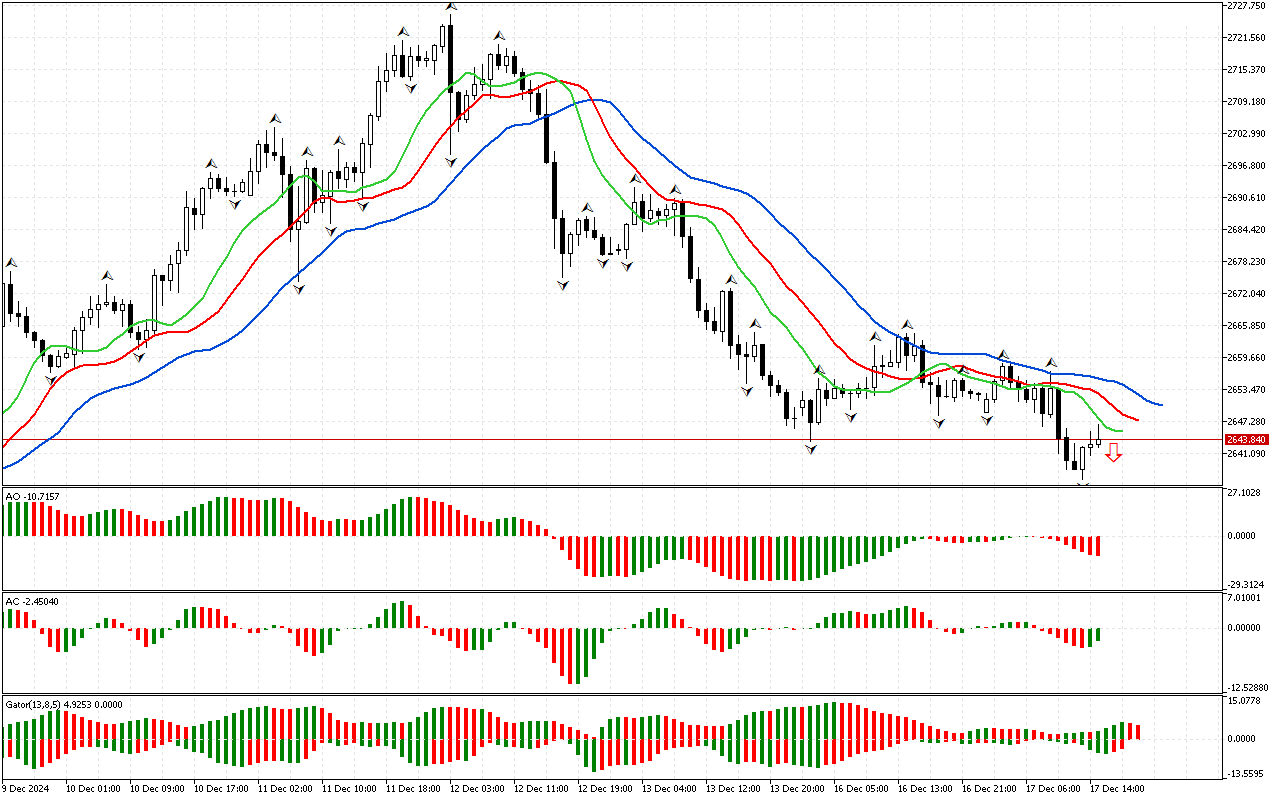Pick the 11 Dec 10:00 time label
Image resolution: width=1280 pixels, height=800 pixels.
(x=349, y=788)
